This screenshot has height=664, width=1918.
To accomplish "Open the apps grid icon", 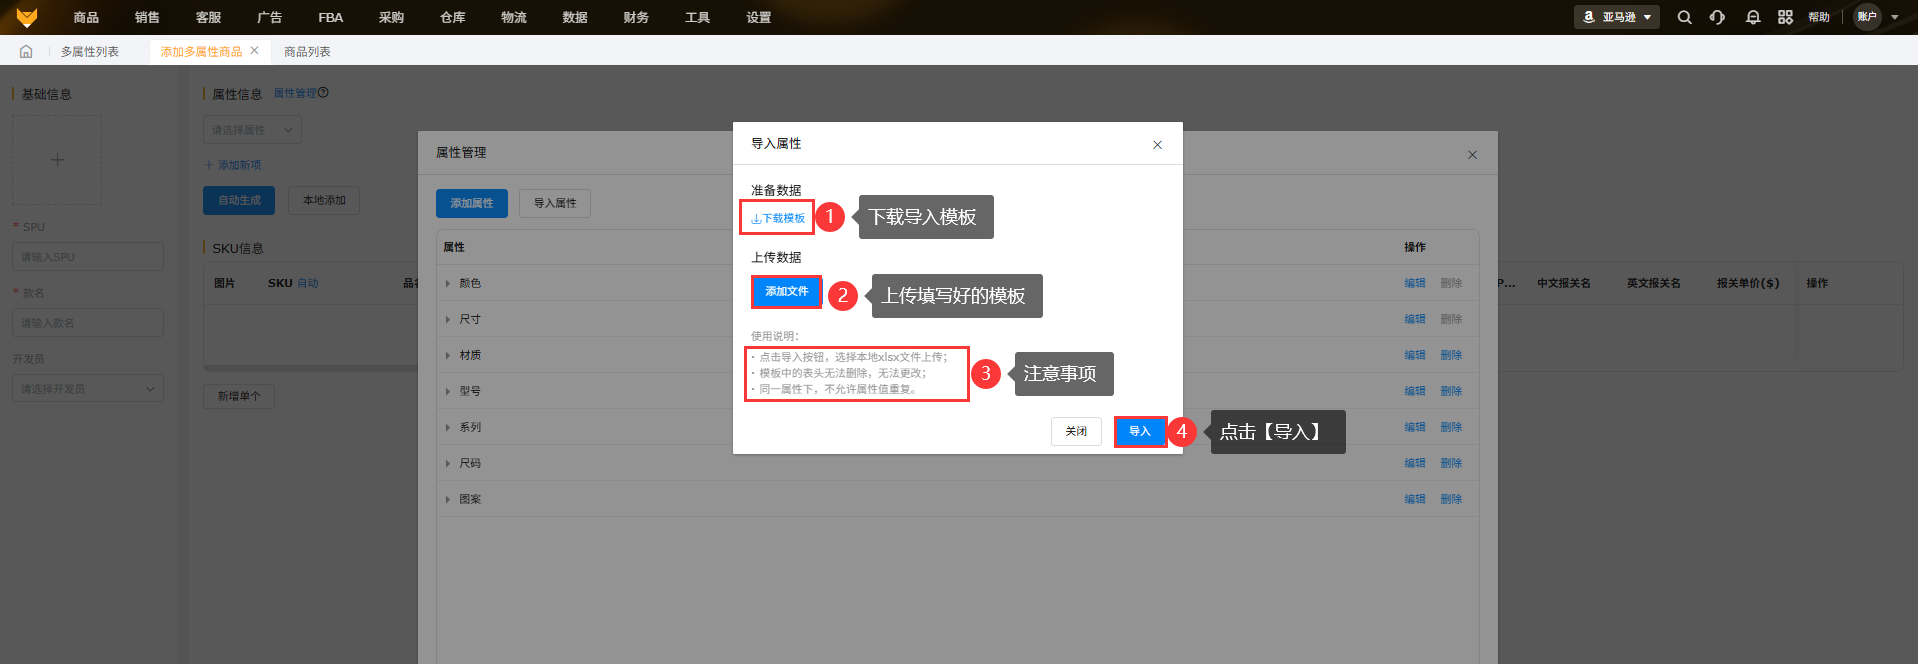I will 1785,17.
